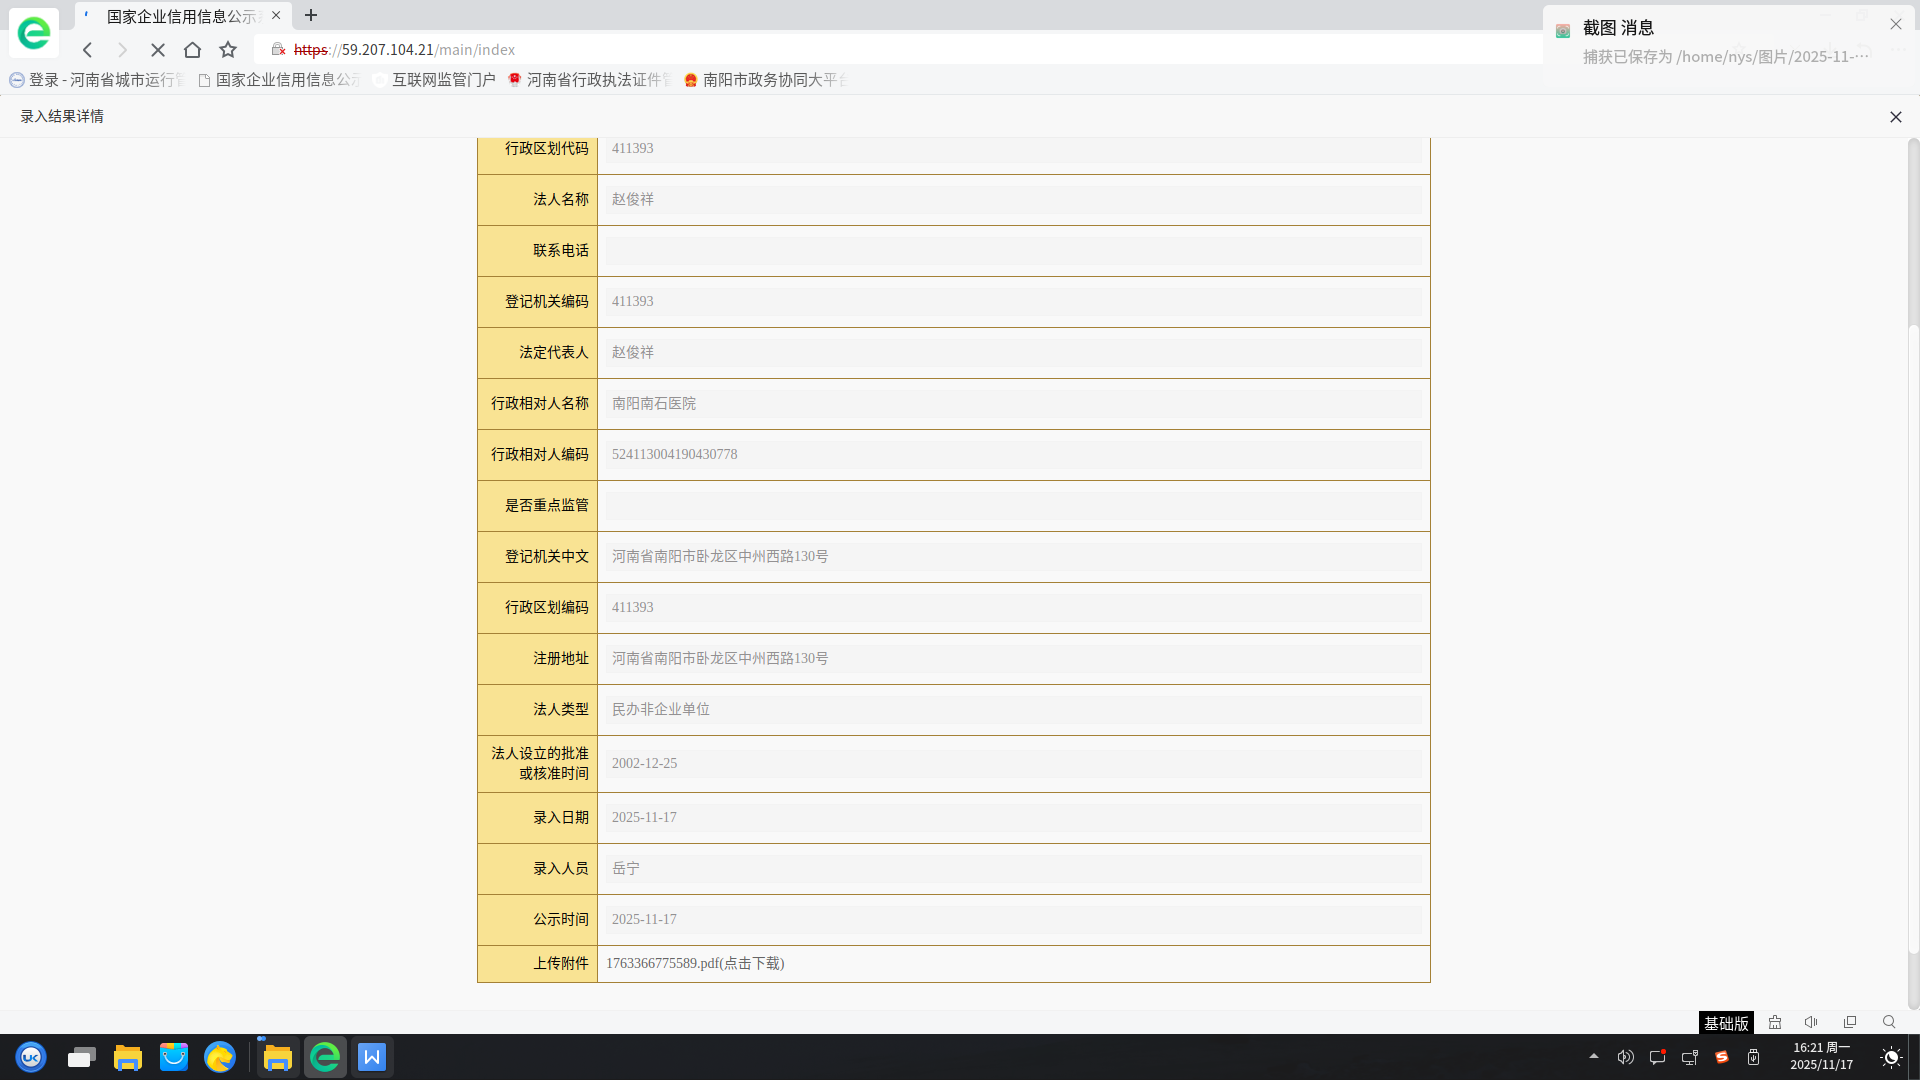Click the multi-window icon in browser status bar
The image size is (1920, 1080).
(x=1850, y=1022)
